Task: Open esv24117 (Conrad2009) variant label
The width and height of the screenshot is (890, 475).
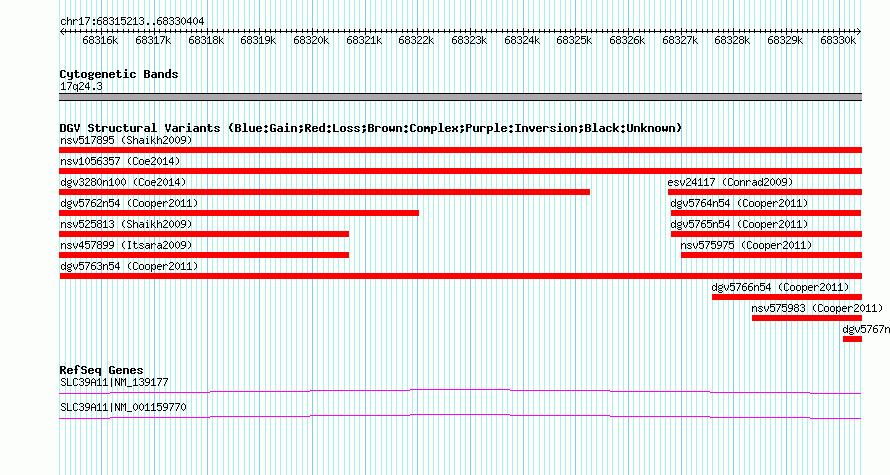Action: [x=730, y=182]
